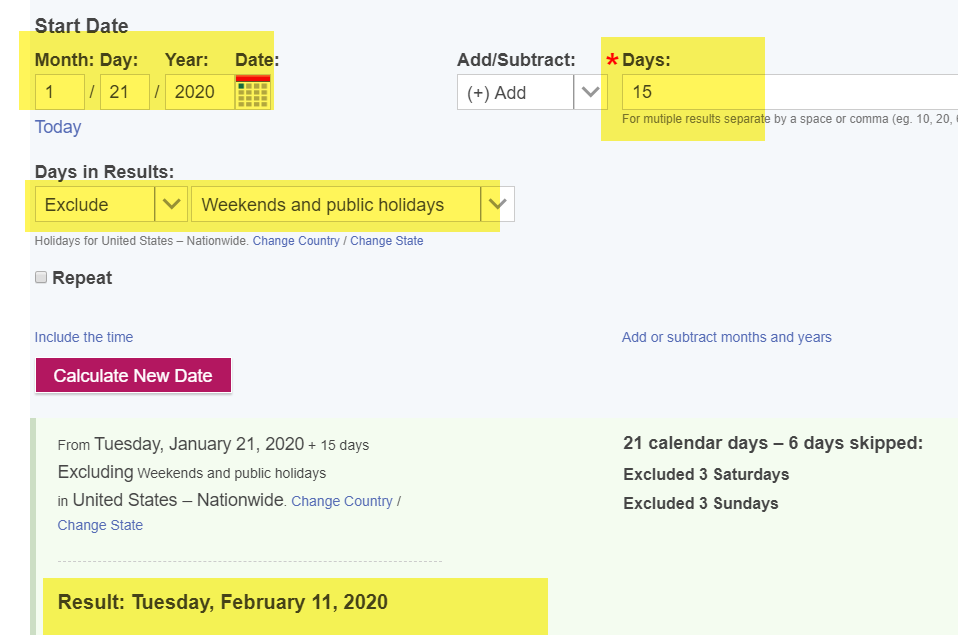Image resolution: width=958 pixels, height=635 pixels.
Task: Click the Calculate New Date button
Action: pyautogui.click(x=133, y=375)
